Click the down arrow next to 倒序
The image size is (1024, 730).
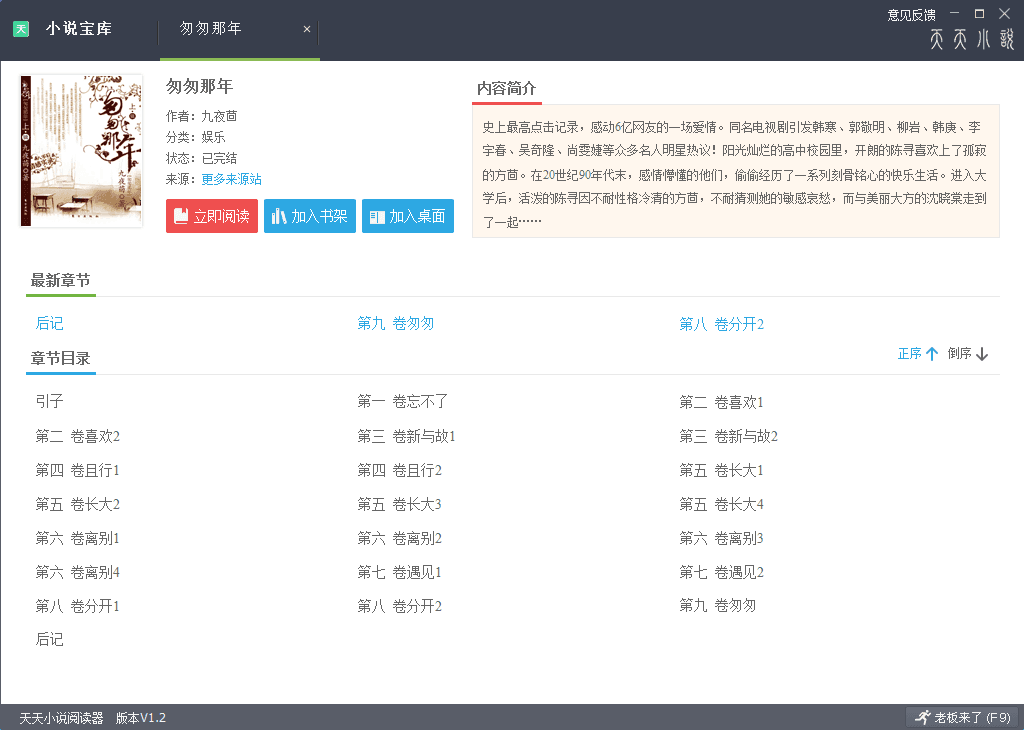coord(984,353)
